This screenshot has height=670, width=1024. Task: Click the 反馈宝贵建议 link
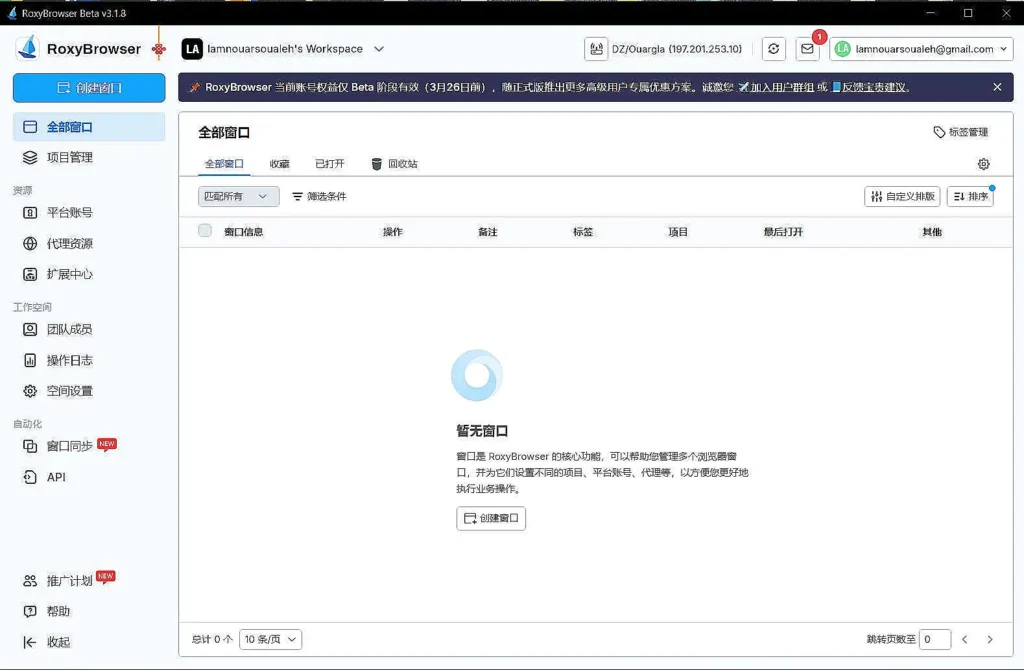tap(869, 87)
